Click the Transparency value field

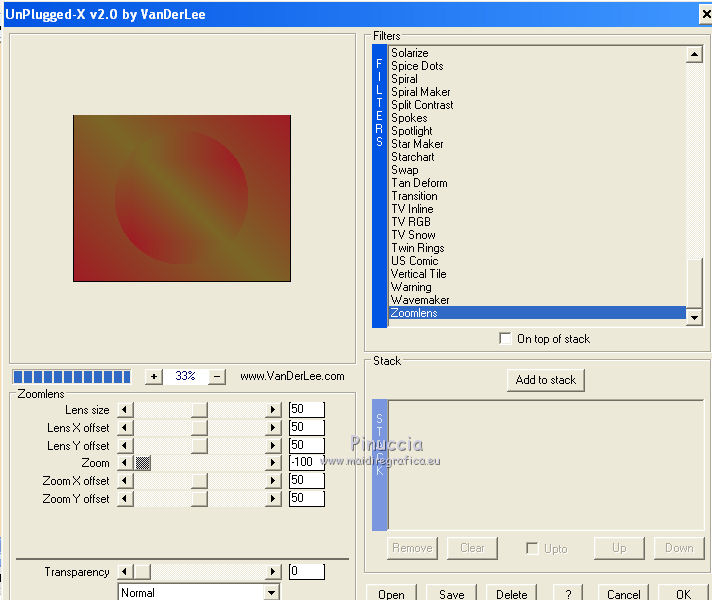click(307, 571)
